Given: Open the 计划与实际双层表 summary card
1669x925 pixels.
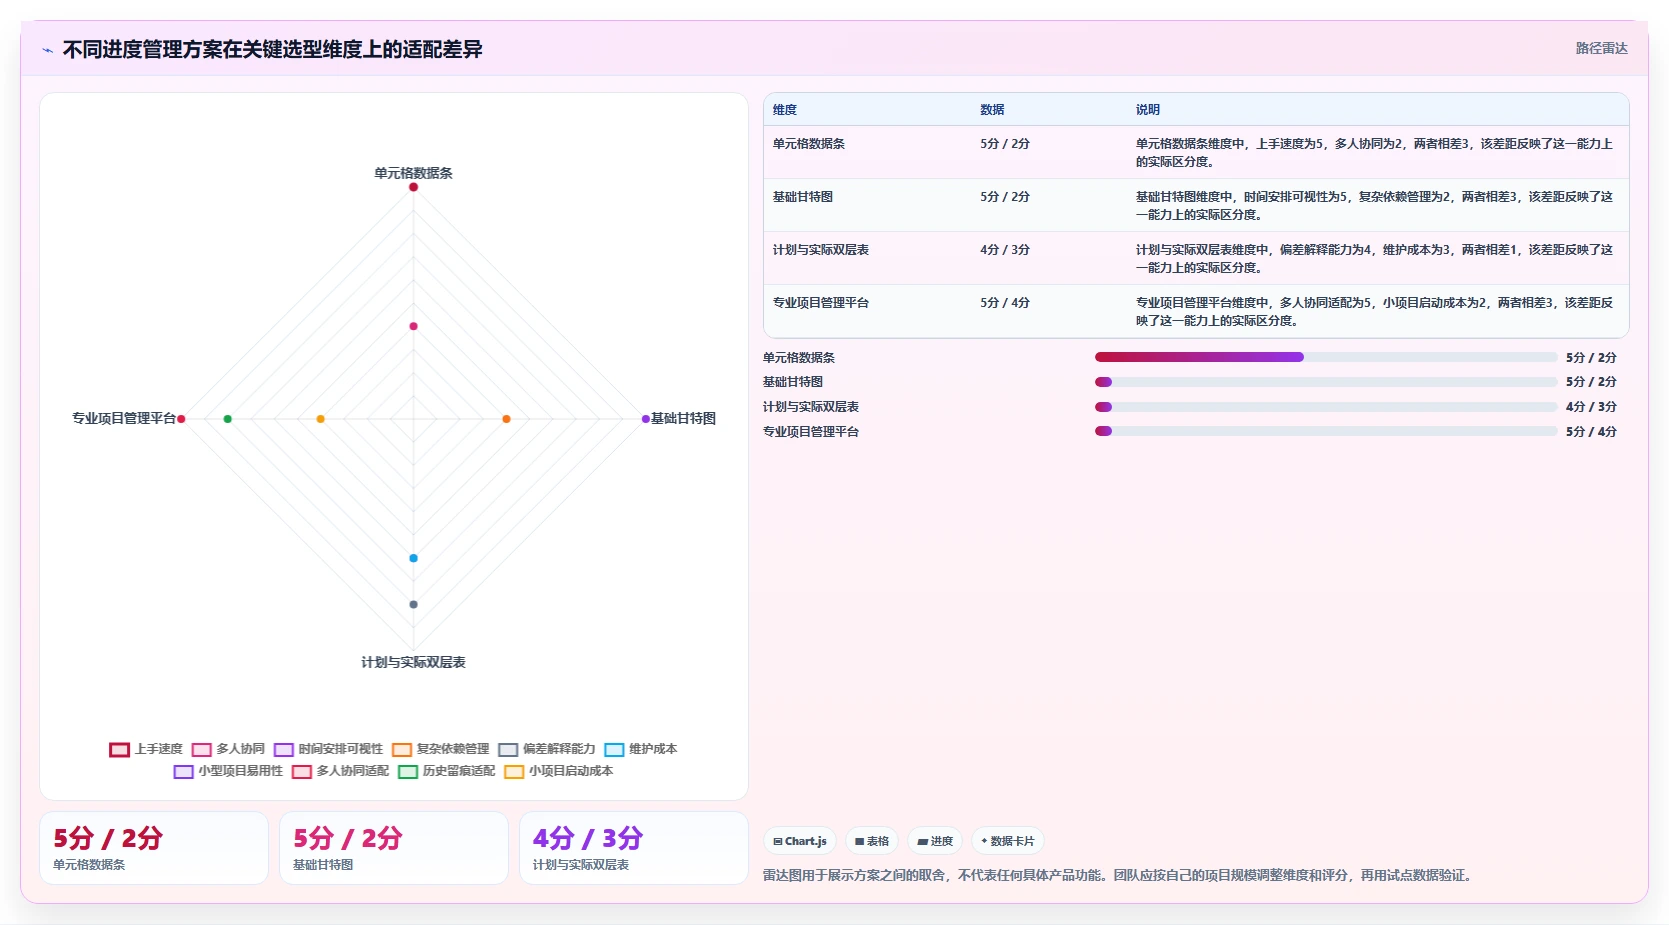Looking at the screenshot, I should click(634, 848).
